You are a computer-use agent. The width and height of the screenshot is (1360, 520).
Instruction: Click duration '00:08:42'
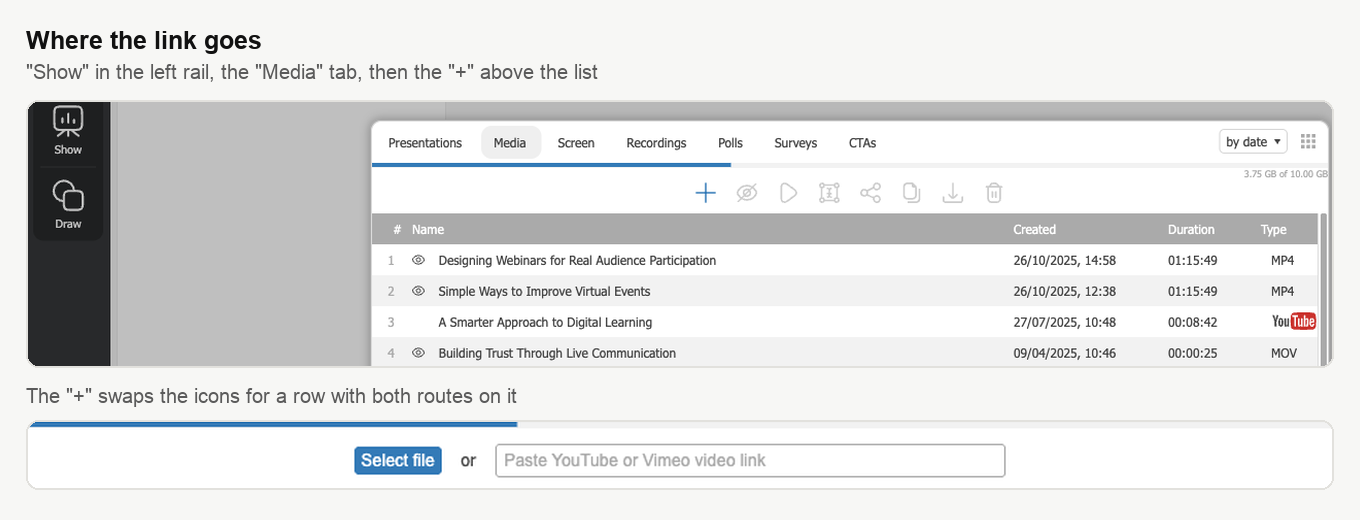(1192, 322)
